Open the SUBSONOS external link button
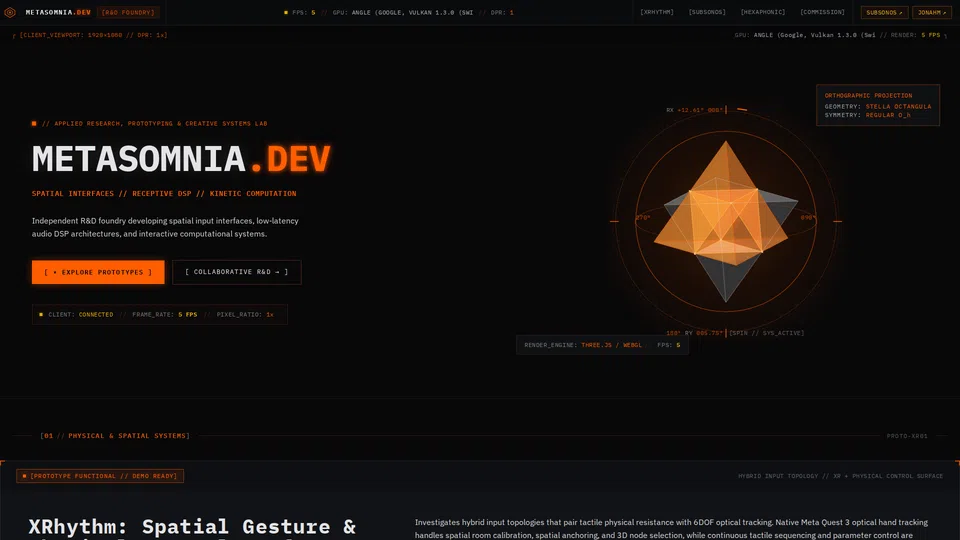The width and height of the screenshot is (960, 540). (x=884, y=12)
